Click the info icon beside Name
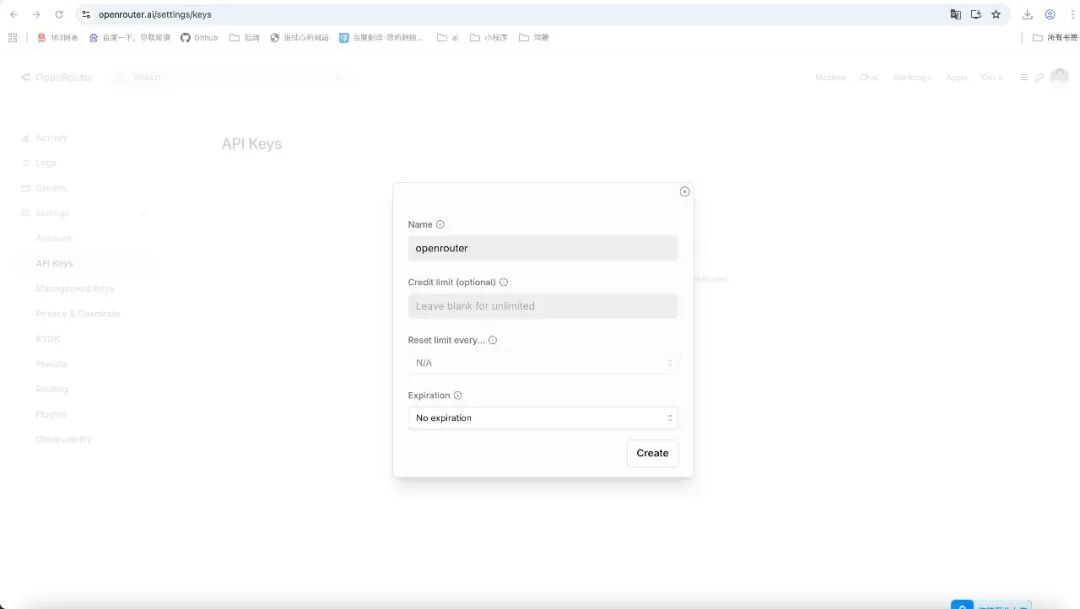 click(x=440, y=225)
